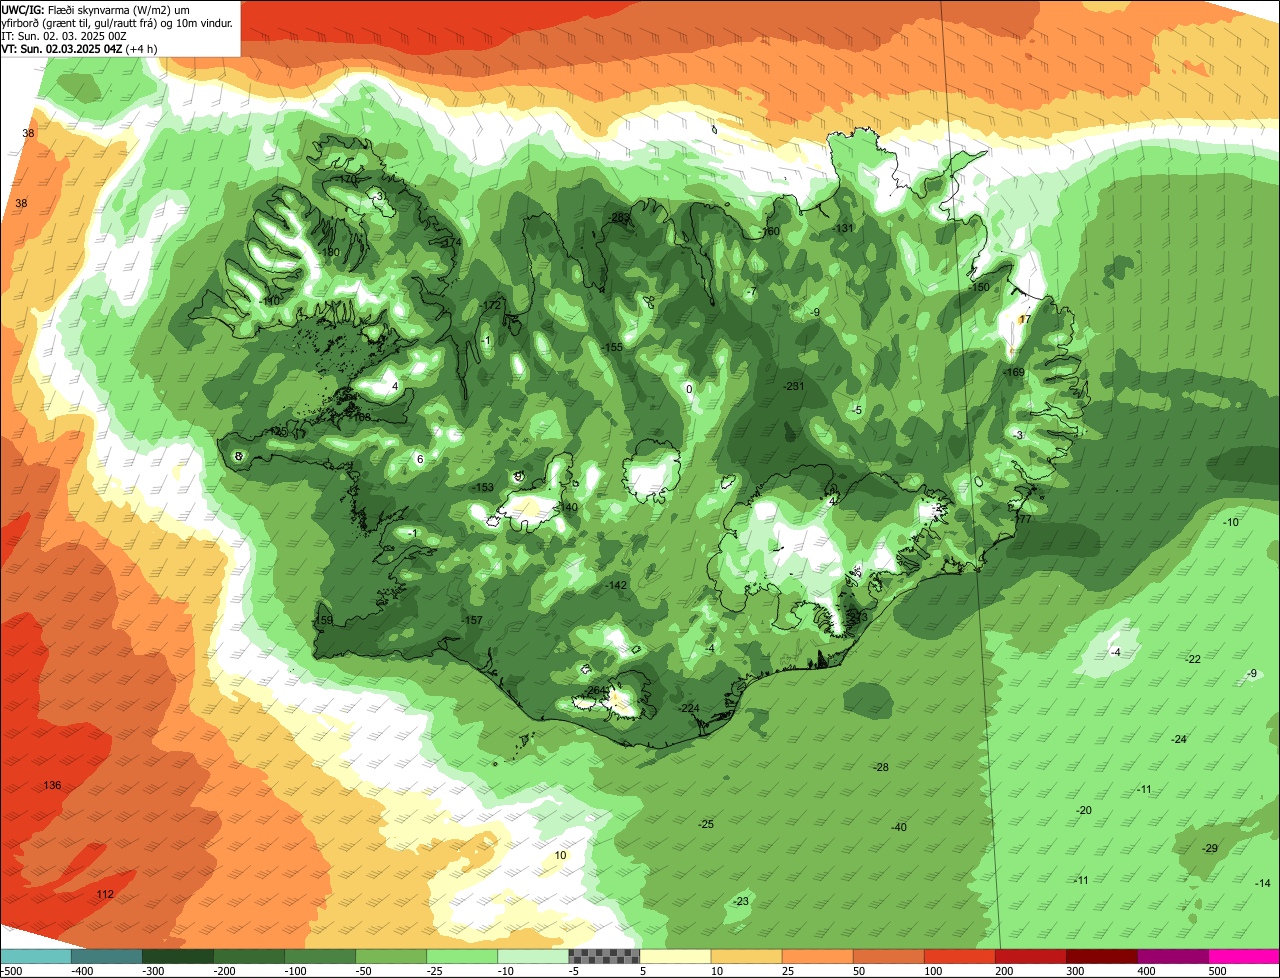The width and height of the screenshot is (1280, 978).
Task: Click the legend label '-300'
Action: point(152,971)
